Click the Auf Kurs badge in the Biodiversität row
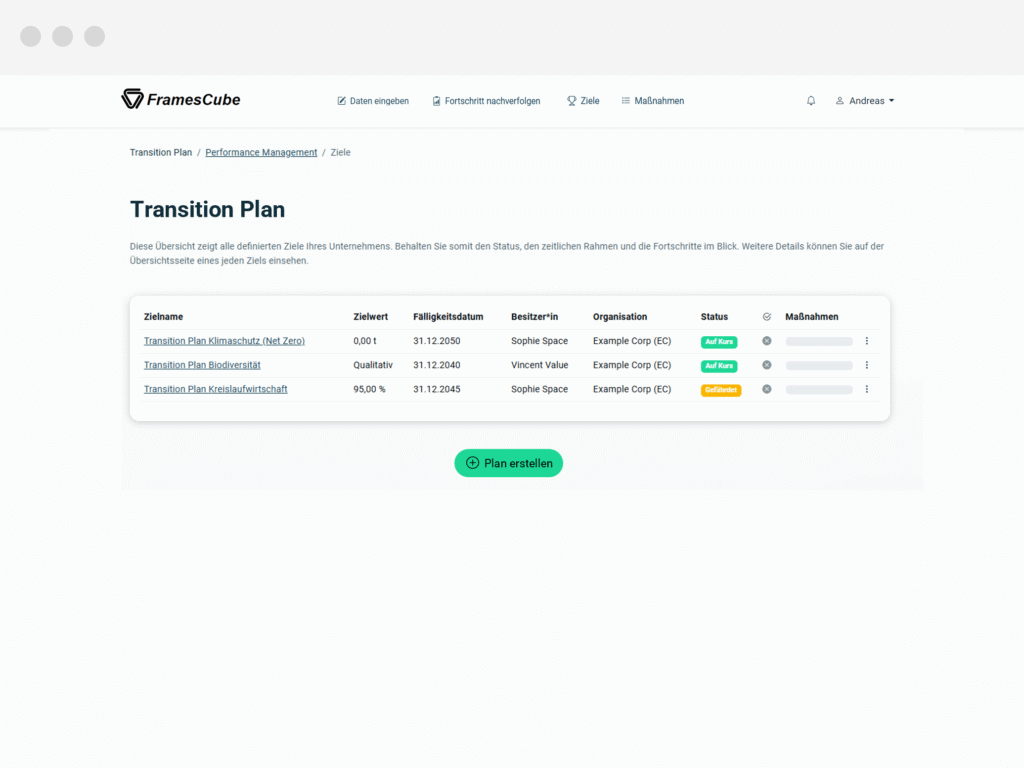1024x768 pixels. coord(719,366)
